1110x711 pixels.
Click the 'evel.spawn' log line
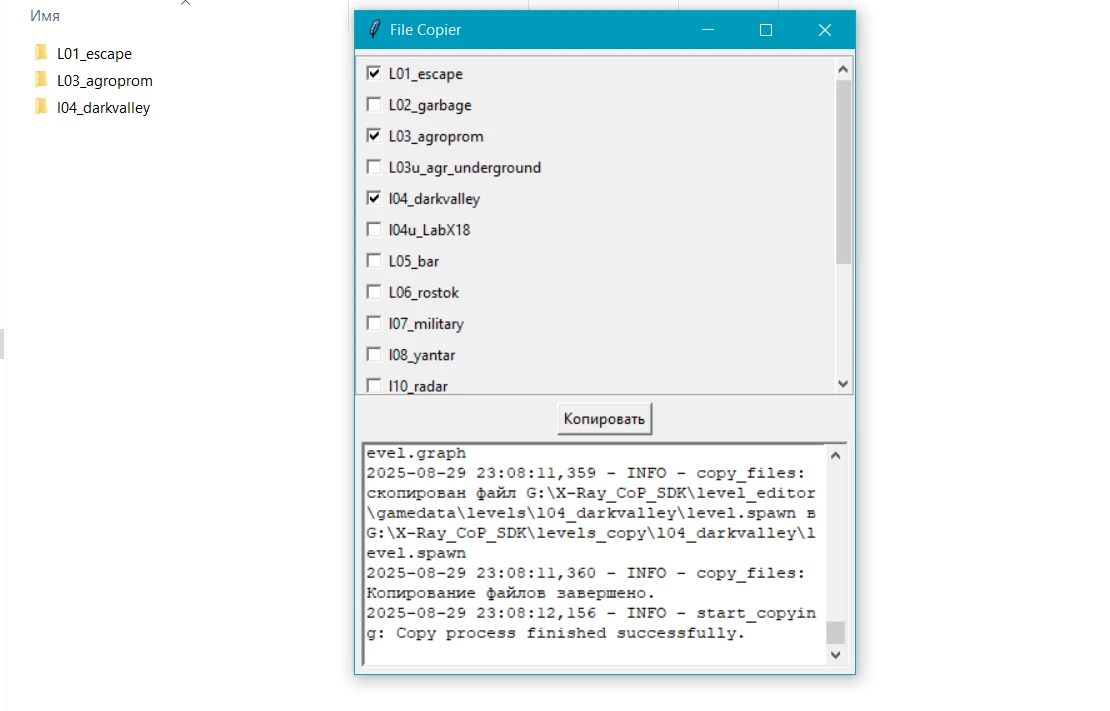point(416,553)
